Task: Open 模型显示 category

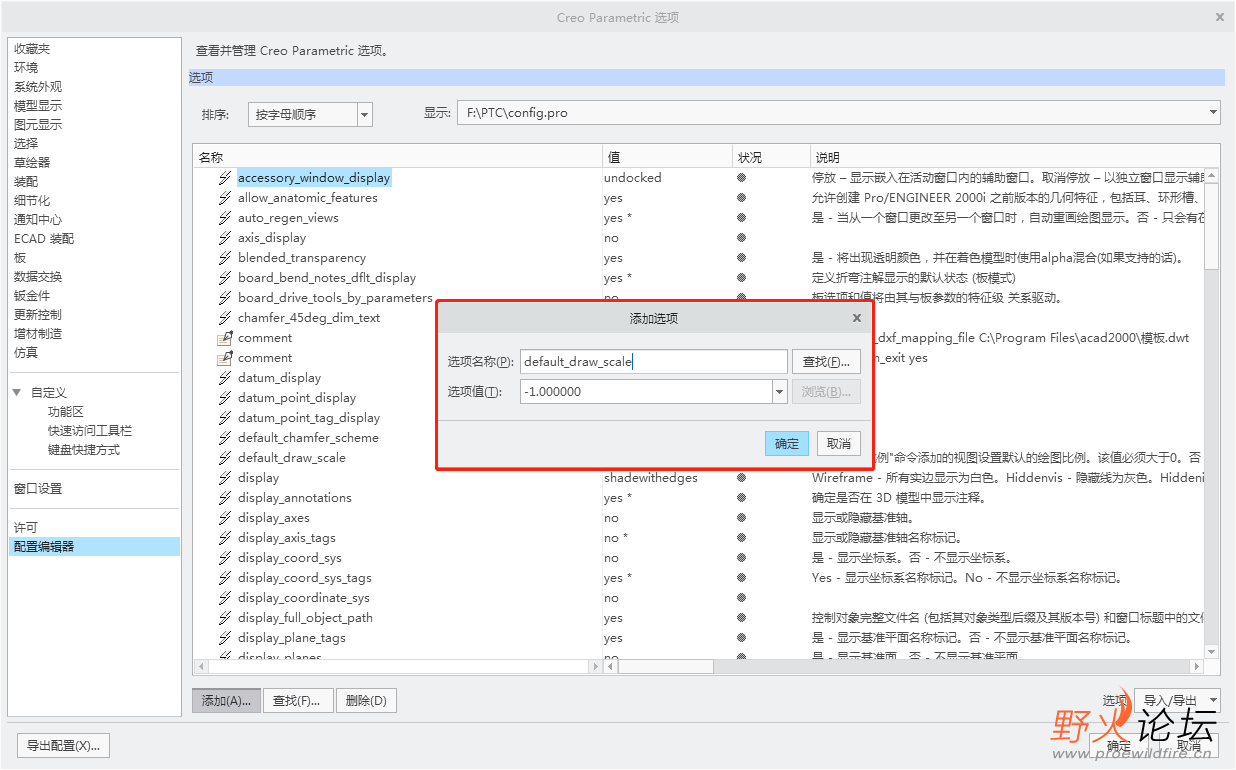Action: click(x=38, y=106)
